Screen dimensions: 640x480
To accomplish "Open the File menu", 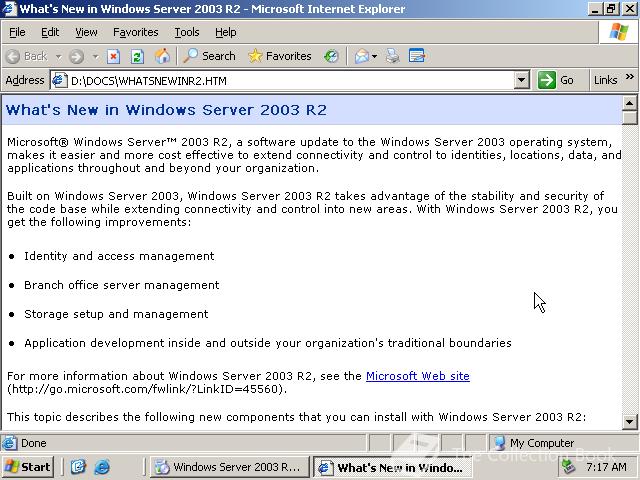I will (17, 32).
